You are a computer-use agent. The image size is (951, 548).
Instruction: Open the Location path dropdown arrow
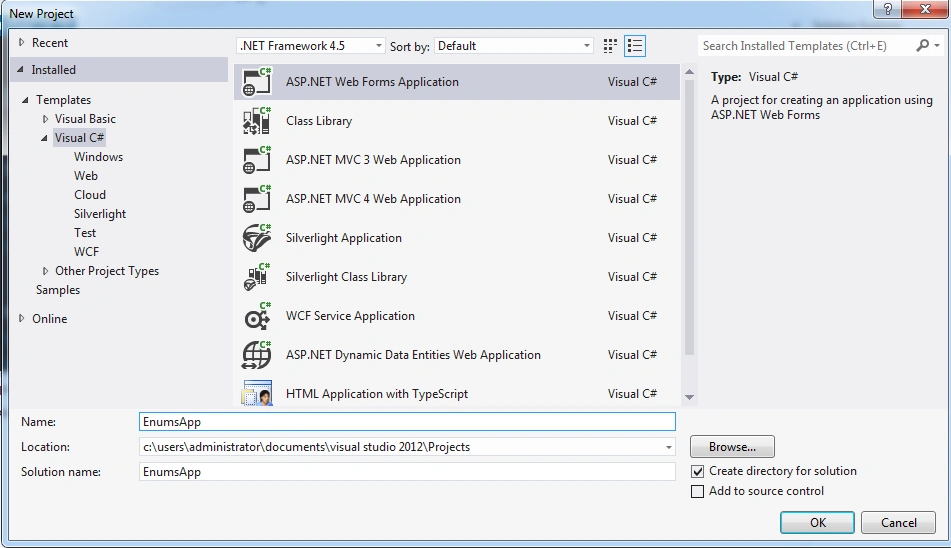click(668, 447)
